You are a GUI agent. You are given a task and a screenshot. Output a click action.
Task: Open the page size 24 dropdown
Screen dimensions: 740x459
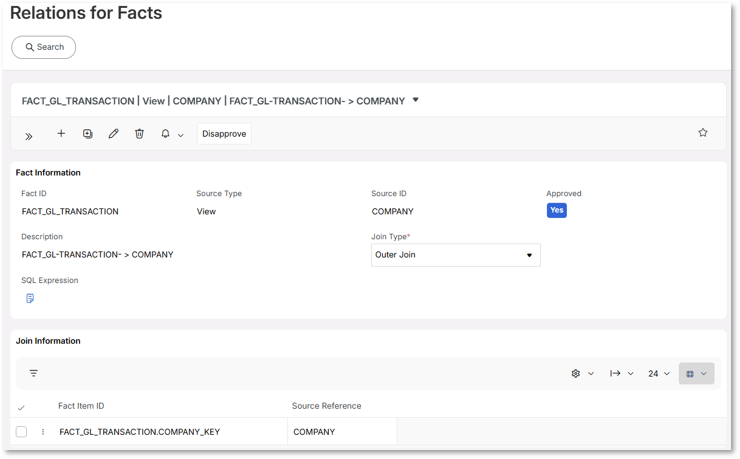point(659,374)
